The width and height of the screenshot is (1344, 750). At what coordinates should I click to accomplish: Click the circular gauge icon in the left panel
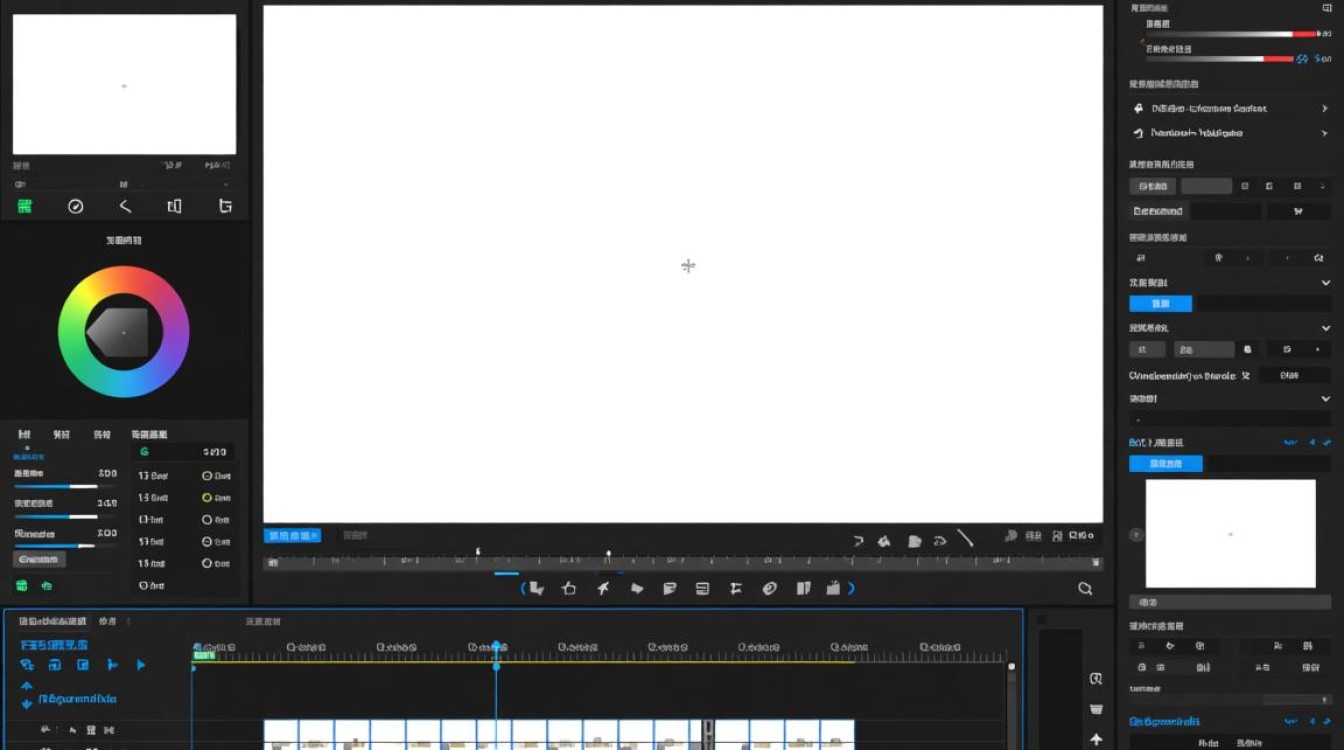(x=75, y=206)
